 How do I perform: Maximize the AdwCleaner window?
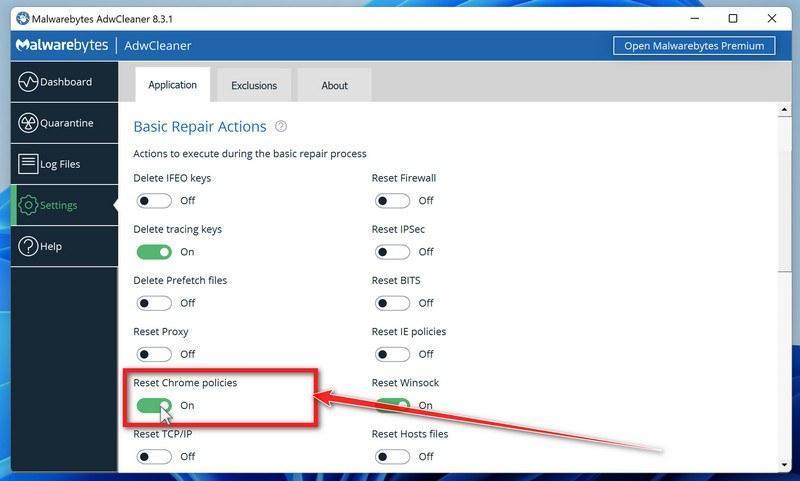[x=733, y=19]
